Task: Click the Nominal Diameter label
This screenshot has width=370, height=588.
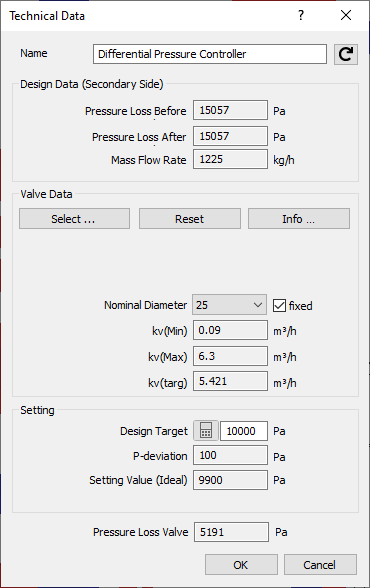Action: click(145, 305)
